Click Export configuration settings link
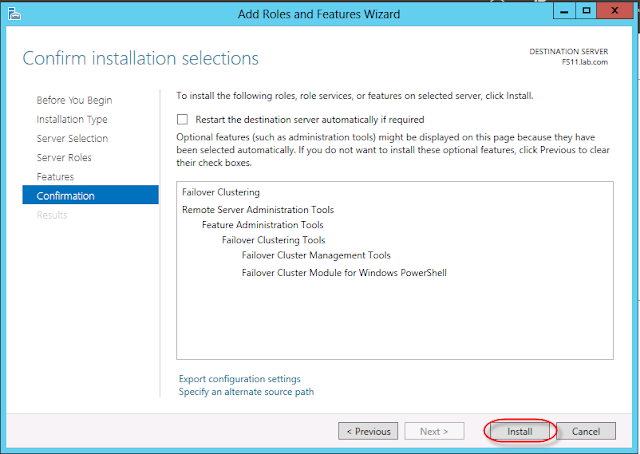 (x=239, y=379)
